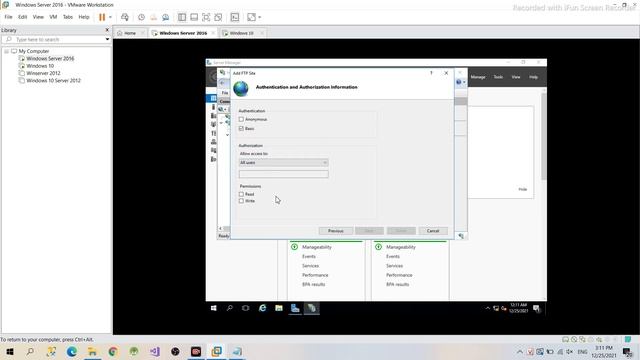This screenshot has width=640, height=360.
Task: Click ENG language indicator in the host tray
Action: tap(582, 351)
